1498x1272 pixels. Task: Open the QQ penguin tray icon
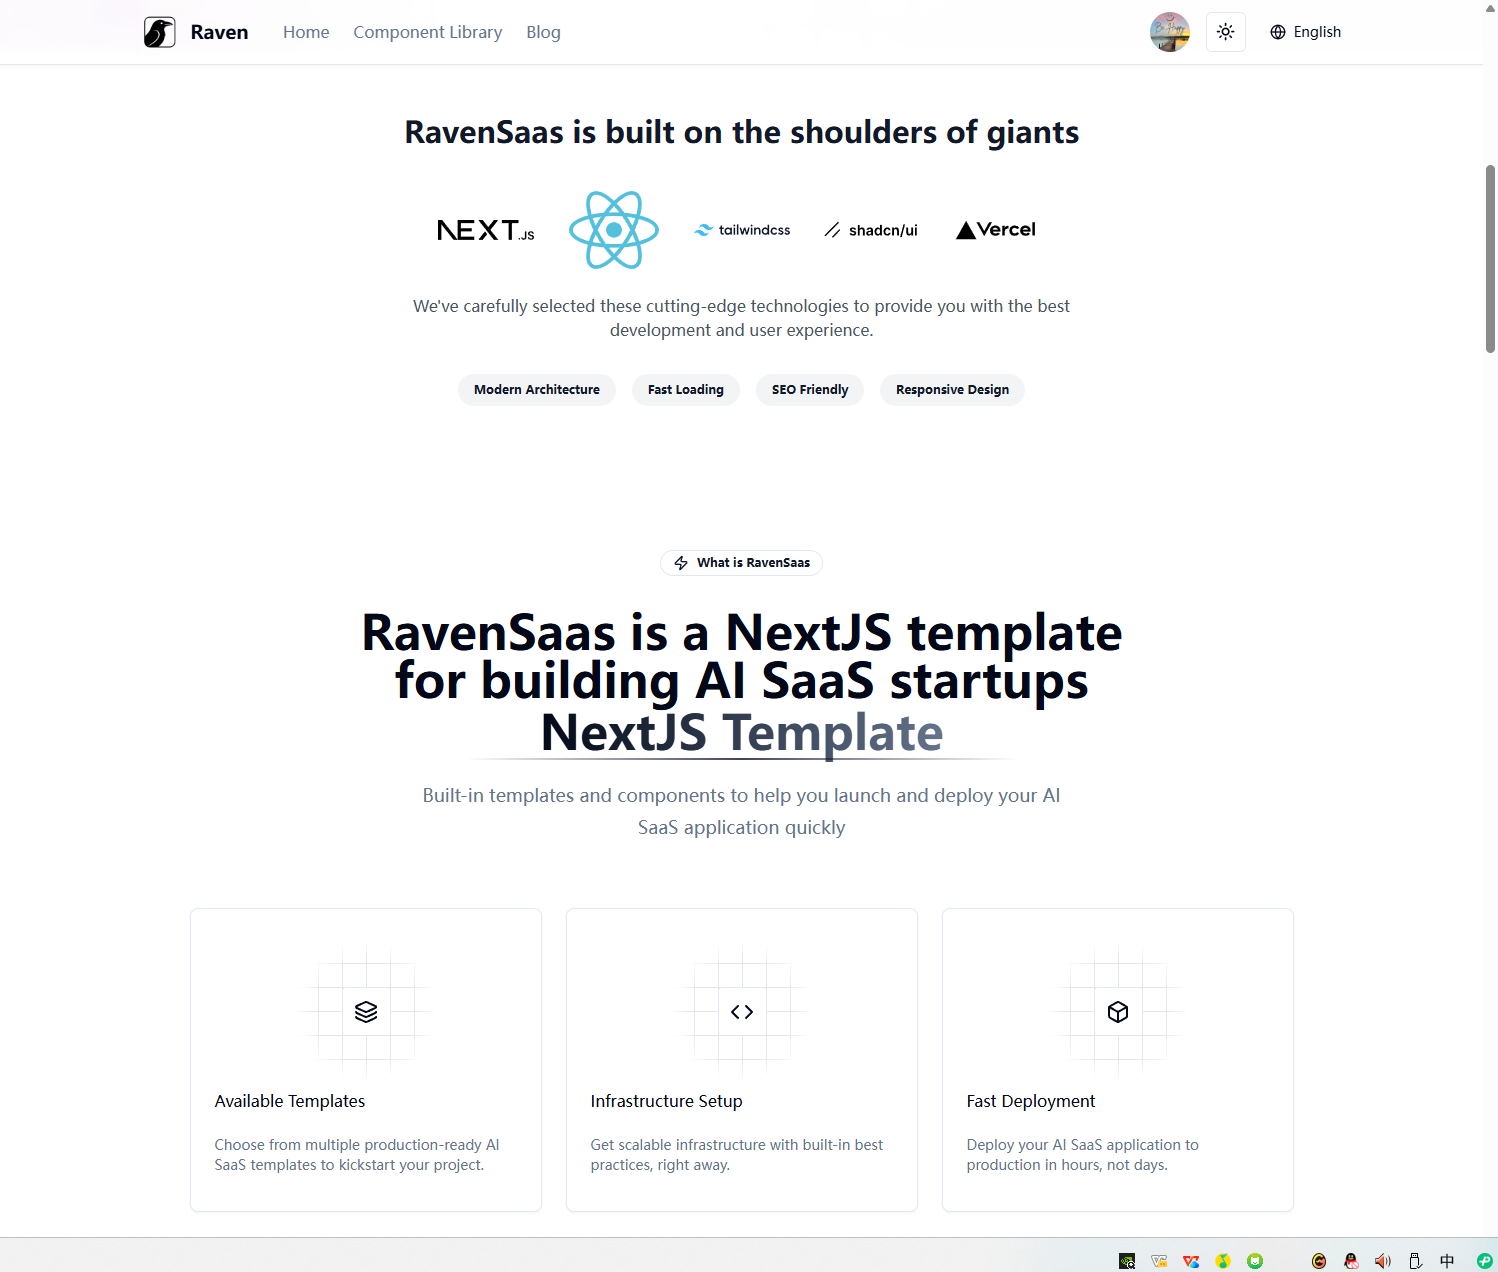pos(1351,1261)
